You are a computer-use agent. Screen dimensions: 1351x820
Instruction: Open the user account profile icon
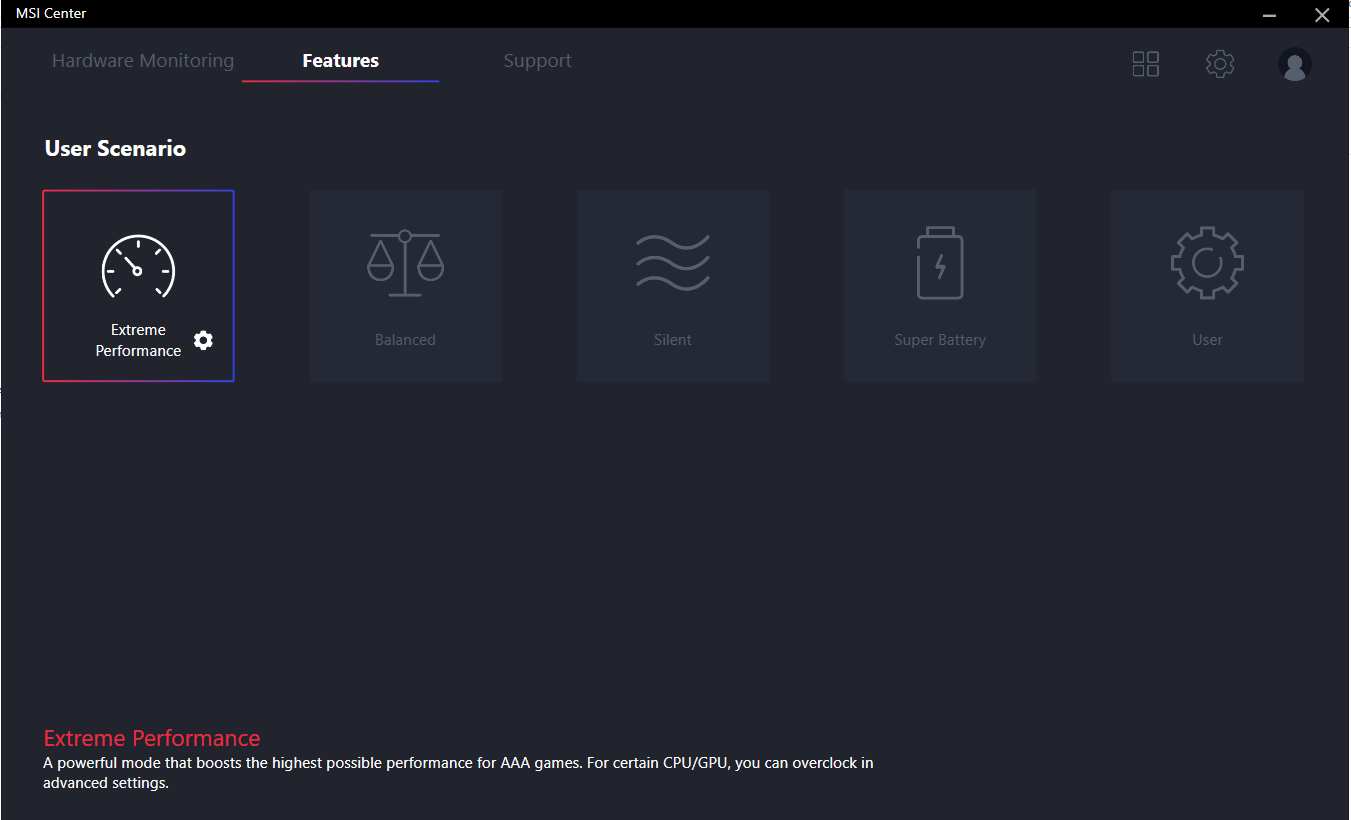pos(1295,64)
